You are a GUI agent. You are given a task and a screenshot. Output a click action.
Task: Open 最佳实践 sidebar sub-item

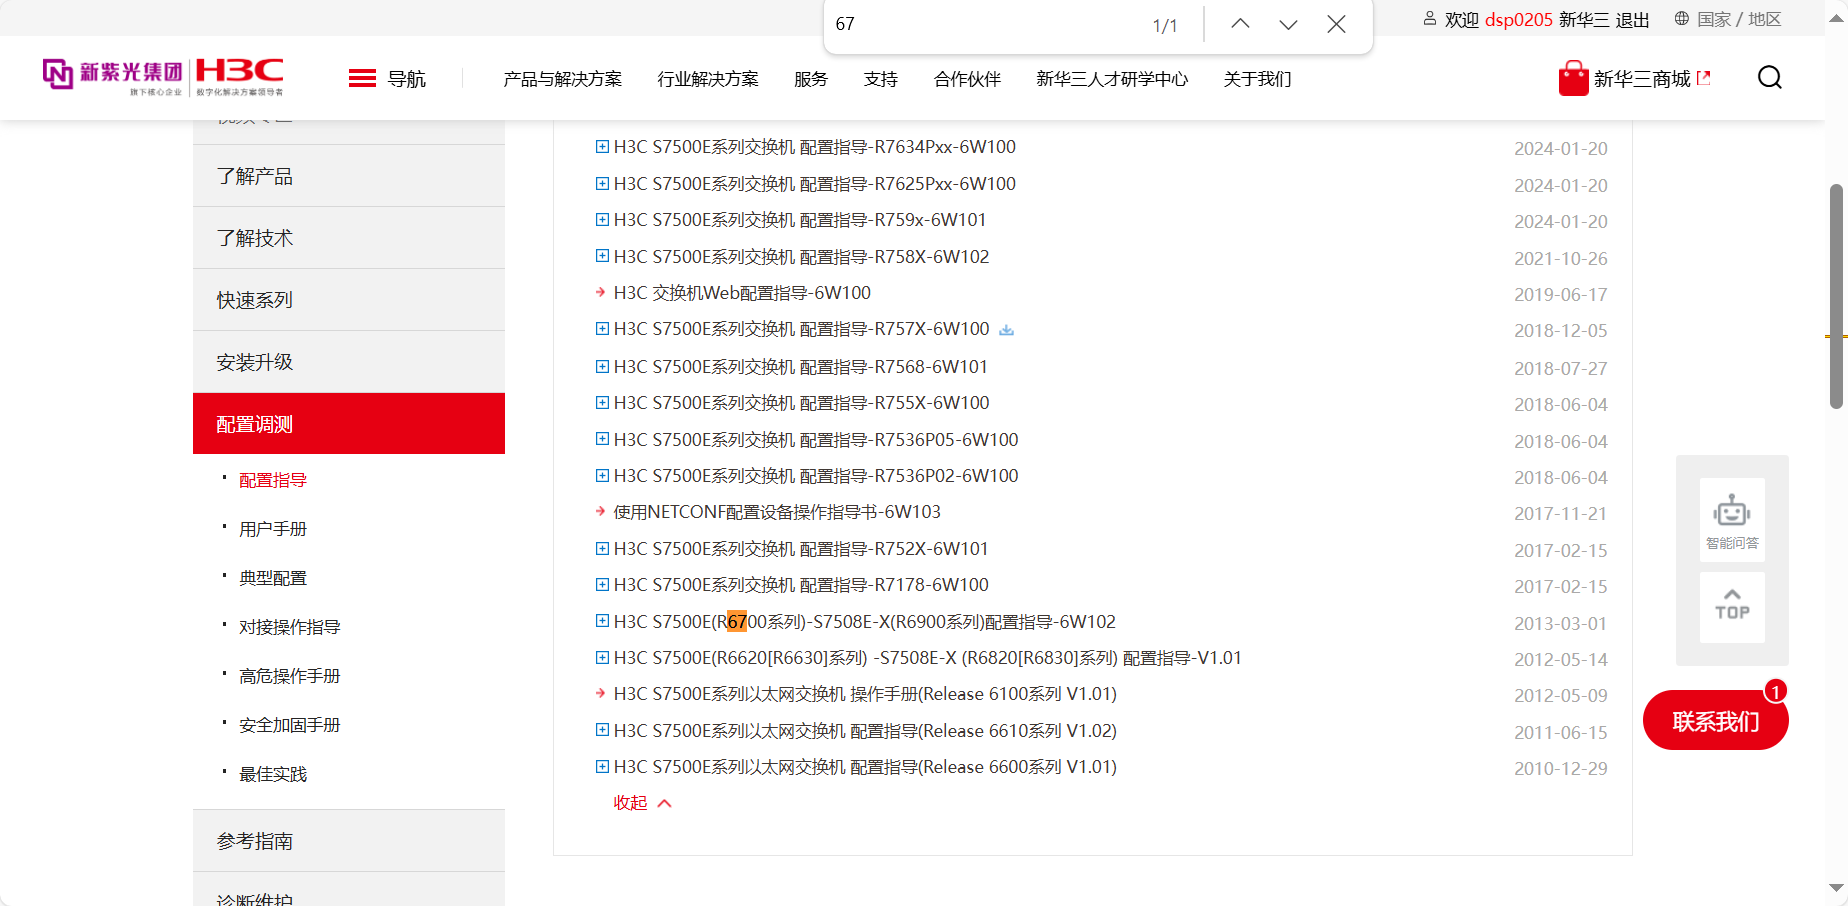tap(273, 774)
